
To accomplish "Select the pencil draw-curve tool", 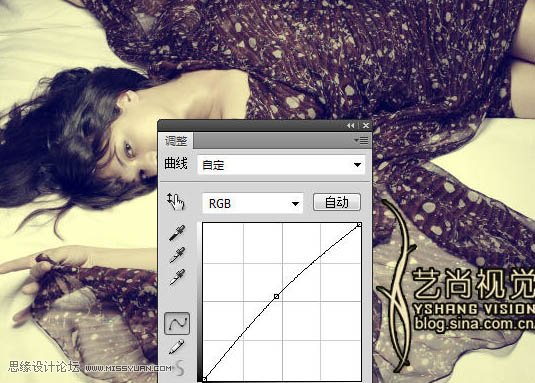I will (176, 347).
